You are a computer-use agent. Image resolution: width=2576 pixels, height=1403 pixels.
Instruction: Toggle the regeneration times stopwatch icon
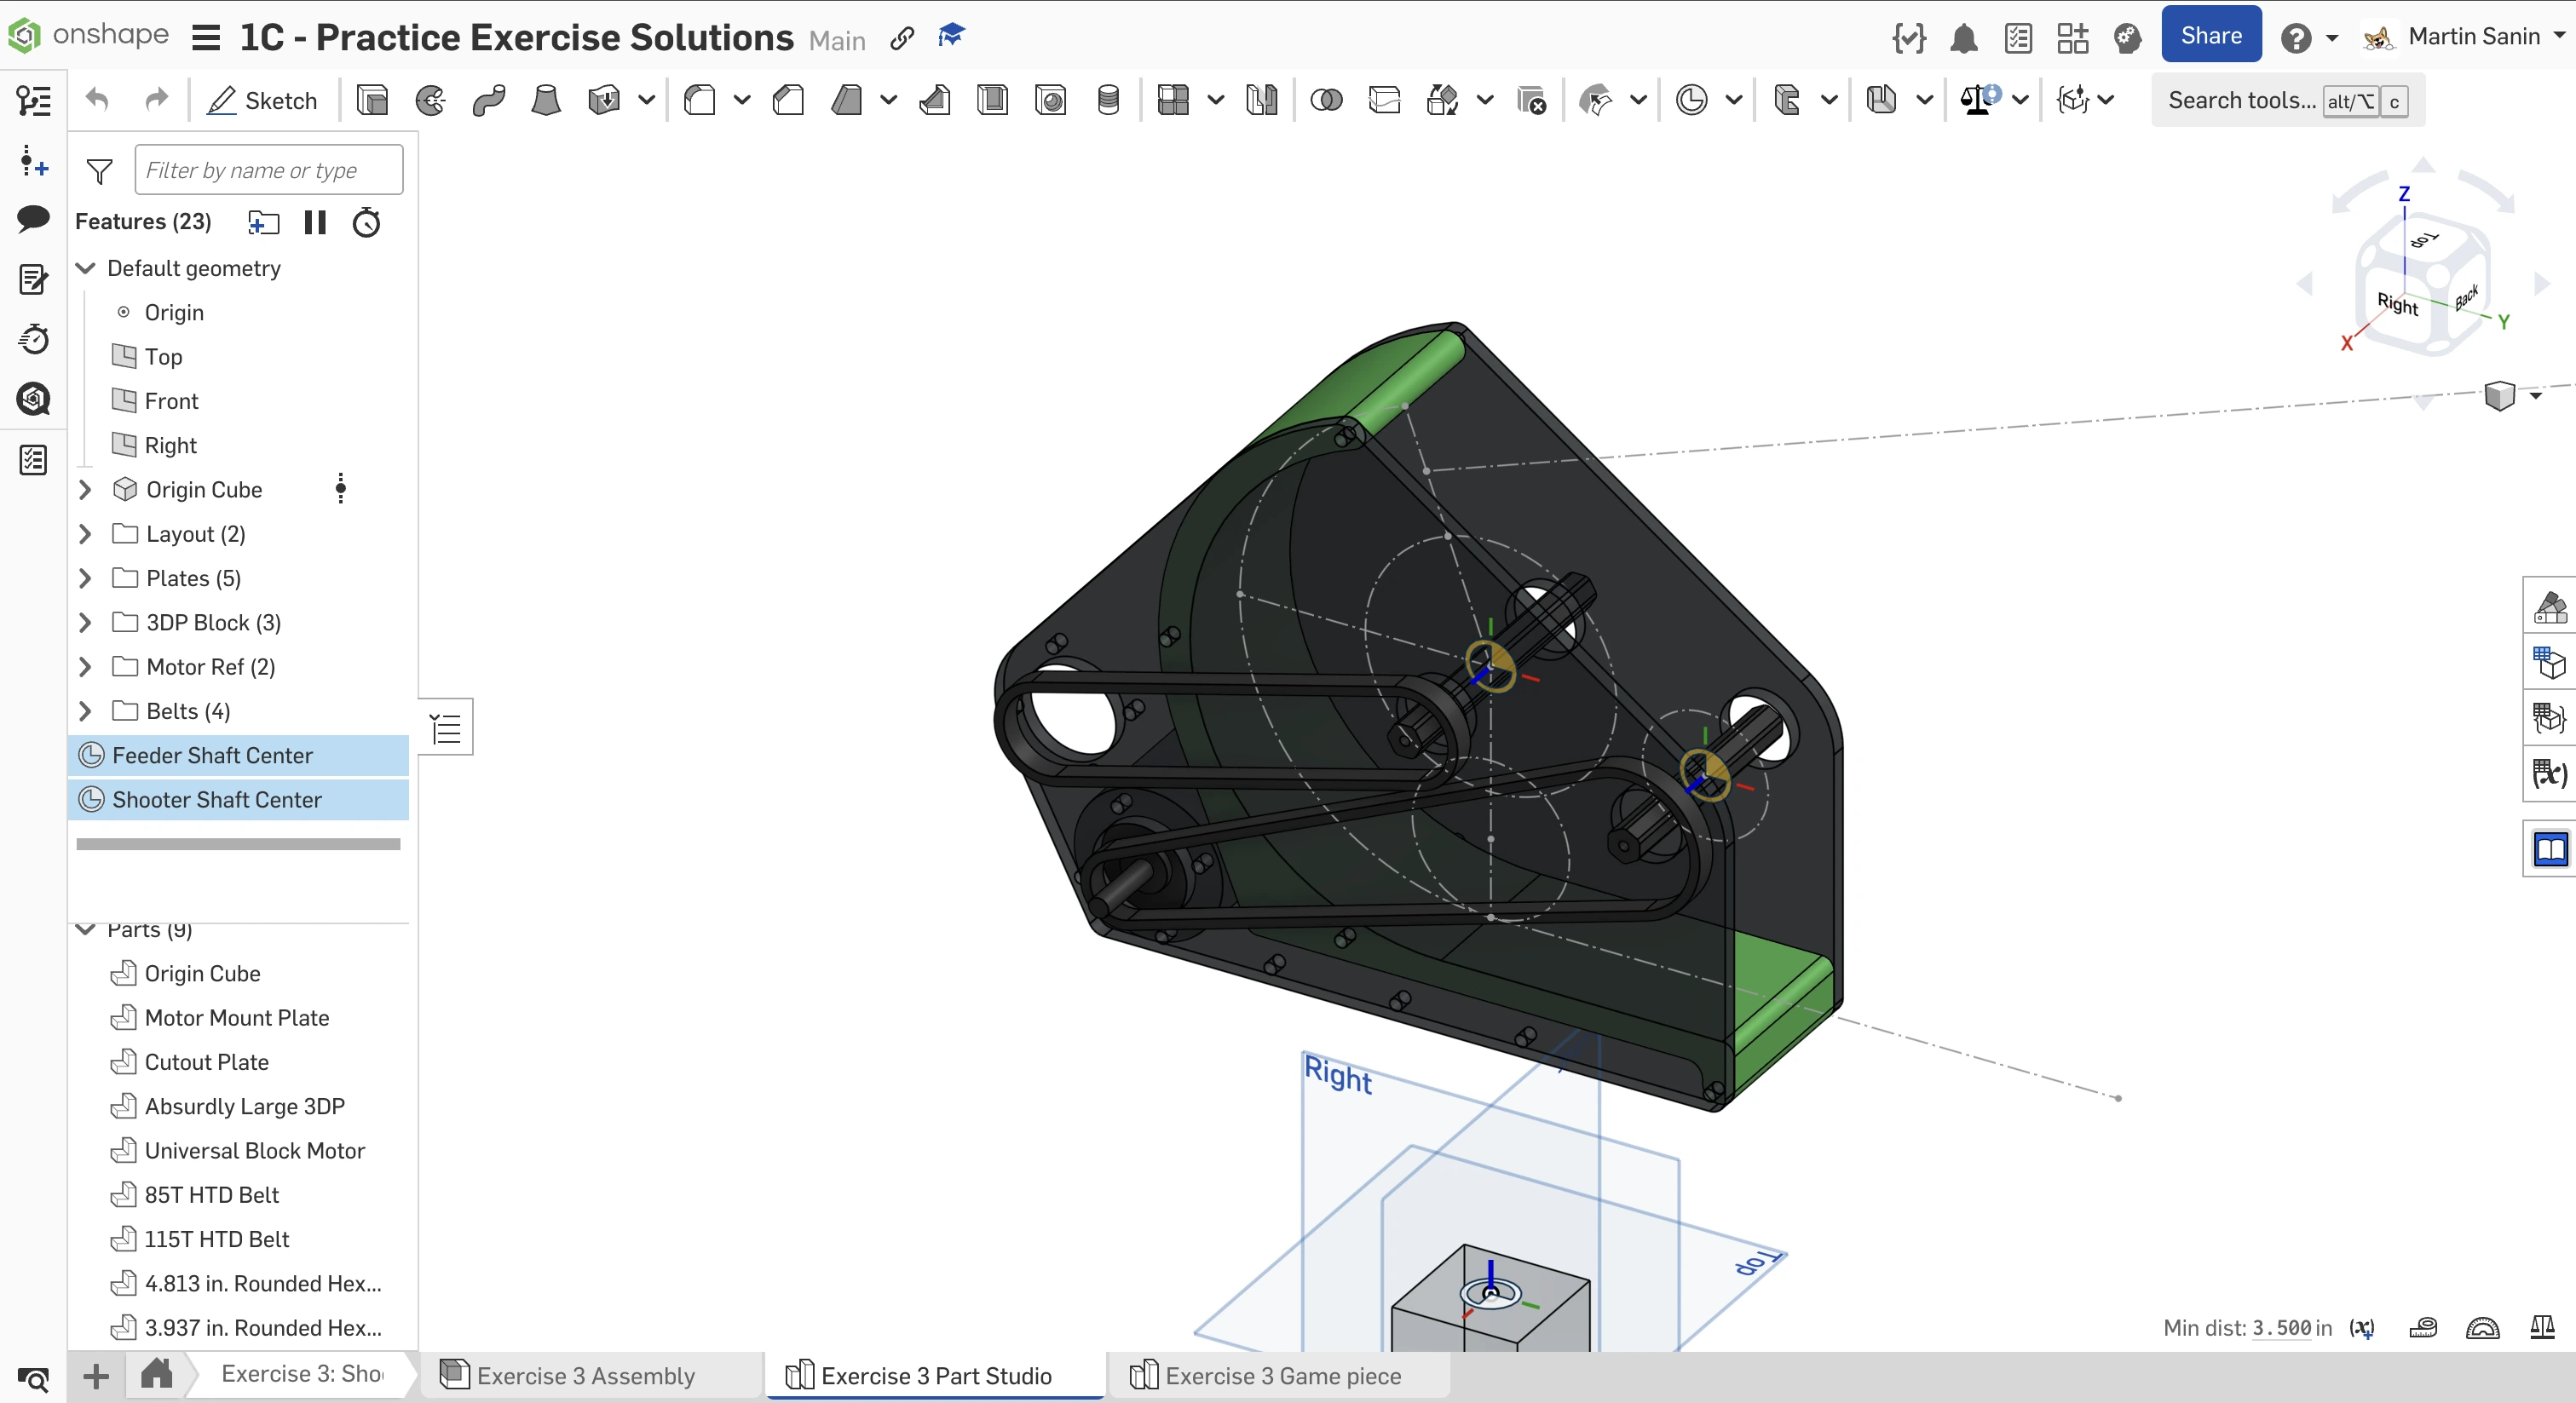coord(367,222)
